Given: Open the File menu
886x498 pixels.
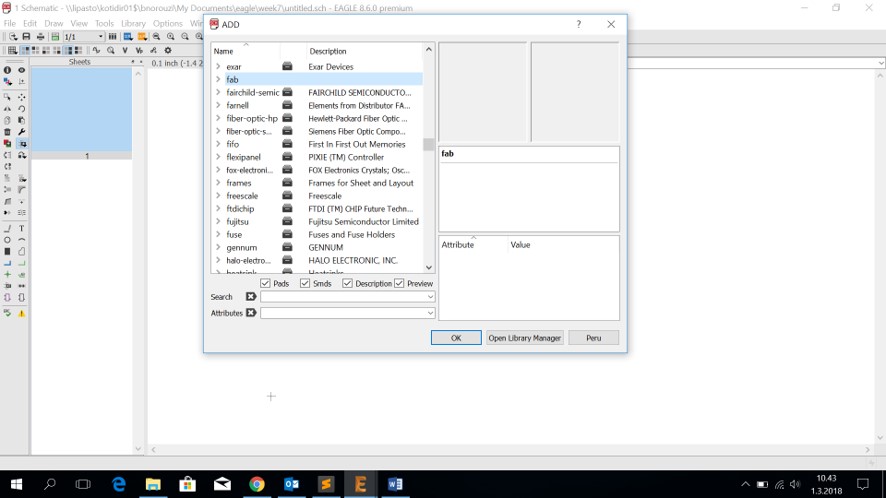Looking at the screenshot, I should [10, 23].
